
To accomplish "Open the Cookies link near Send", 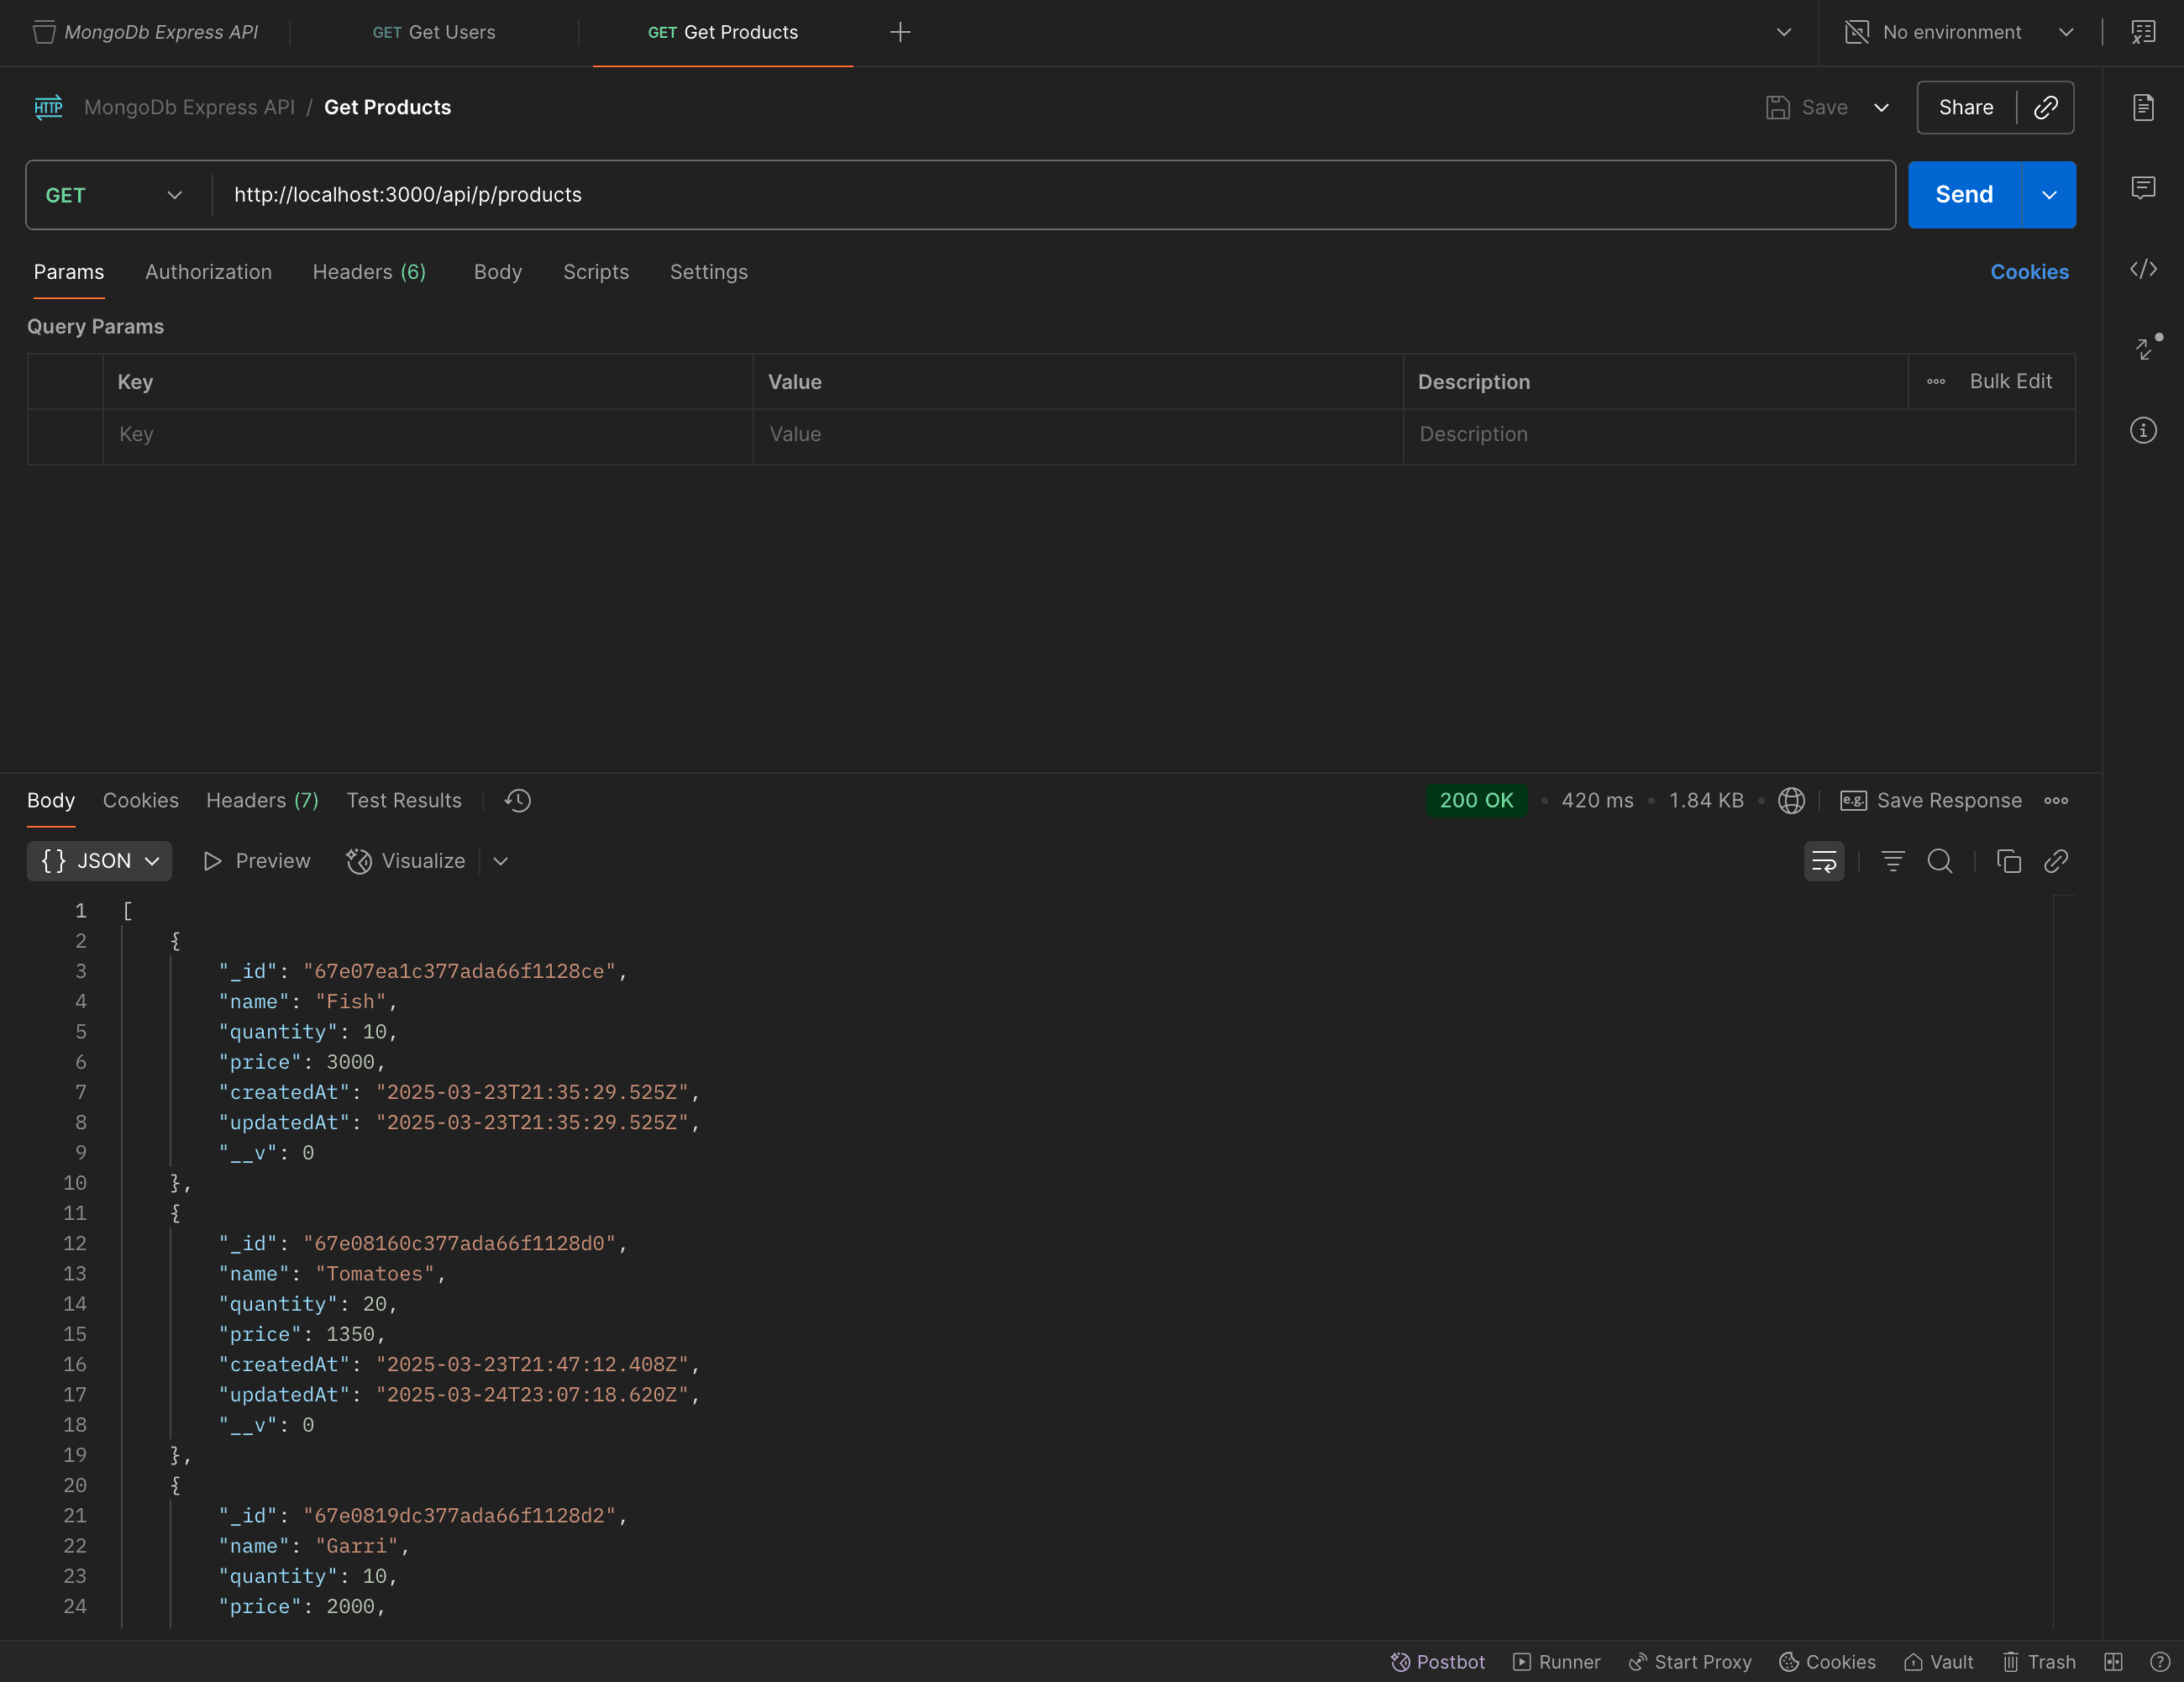I will coord(2029,272).
